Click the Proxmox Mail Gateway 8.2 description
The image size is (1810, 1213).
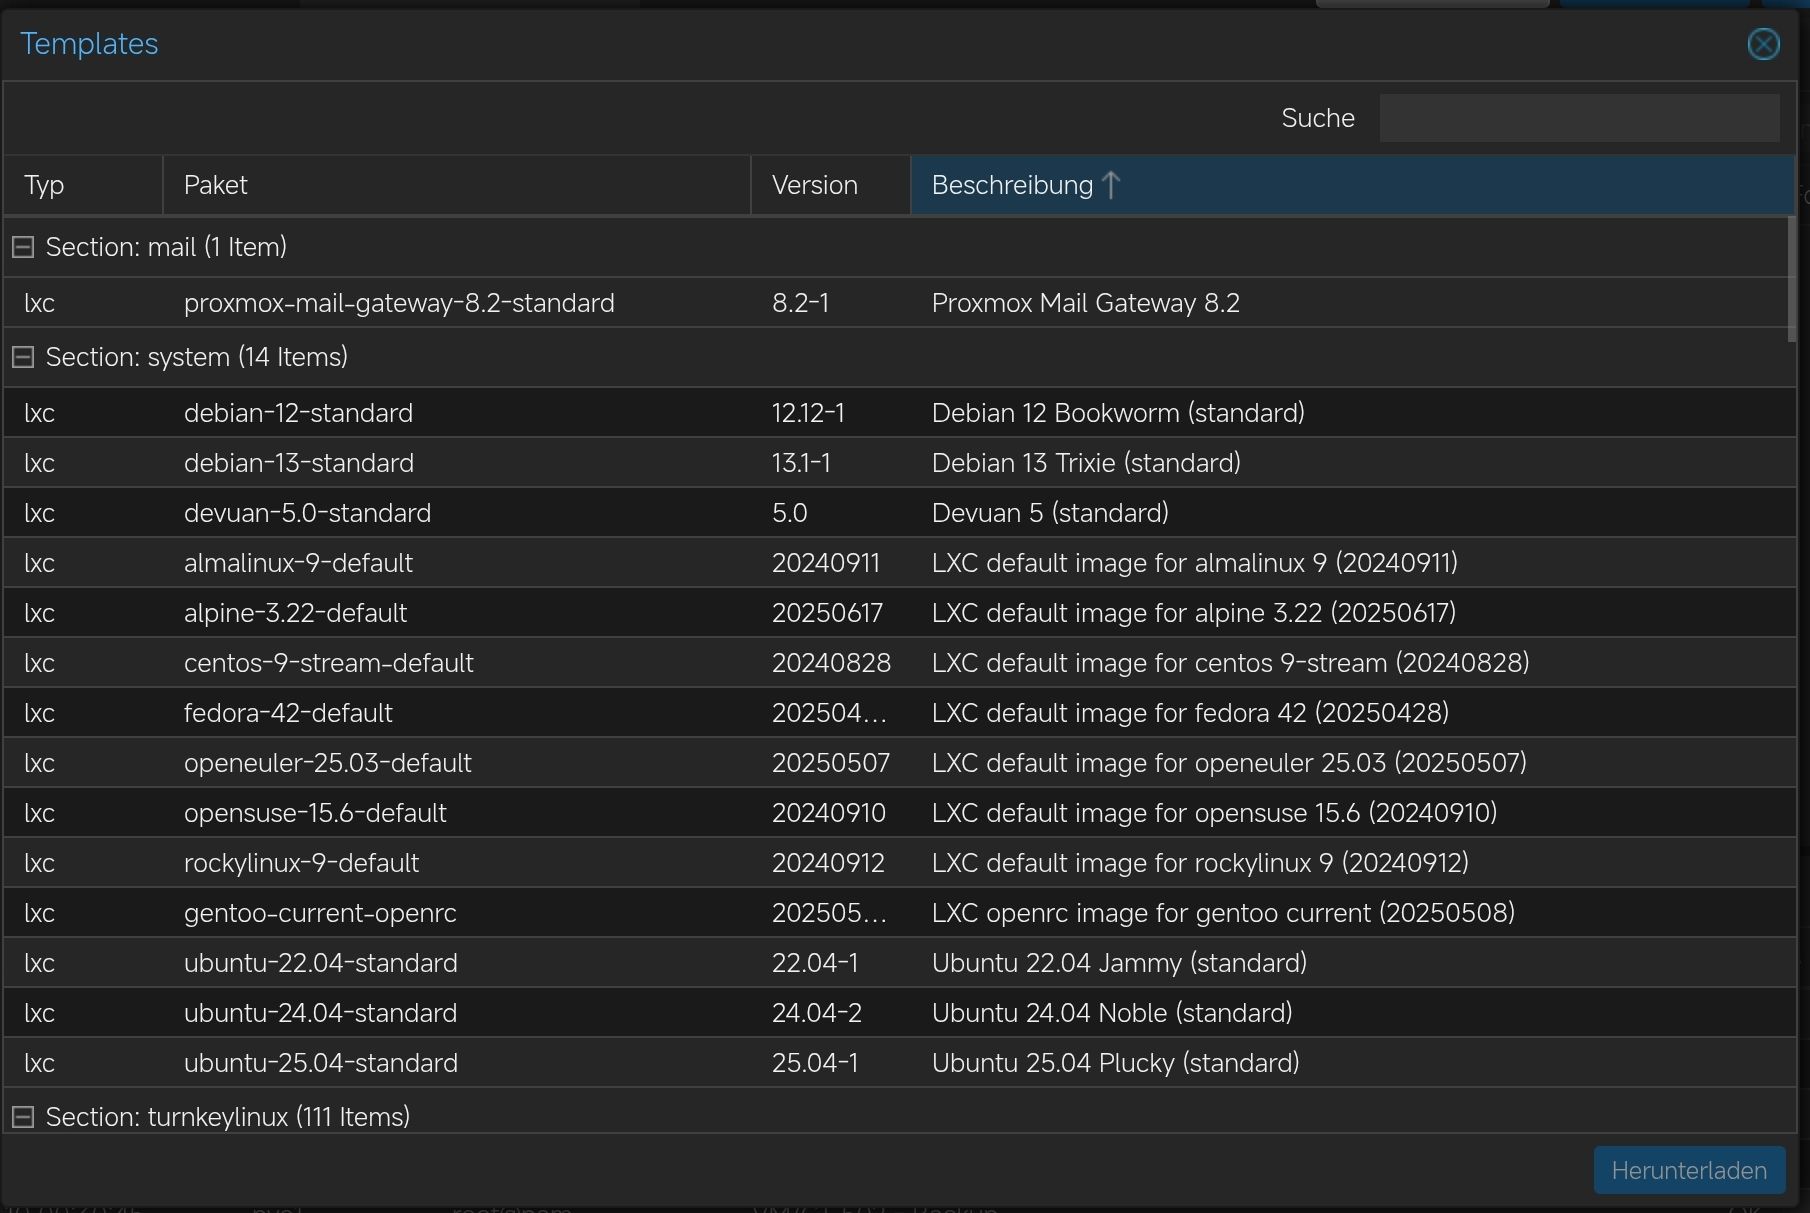point(1085,303)
